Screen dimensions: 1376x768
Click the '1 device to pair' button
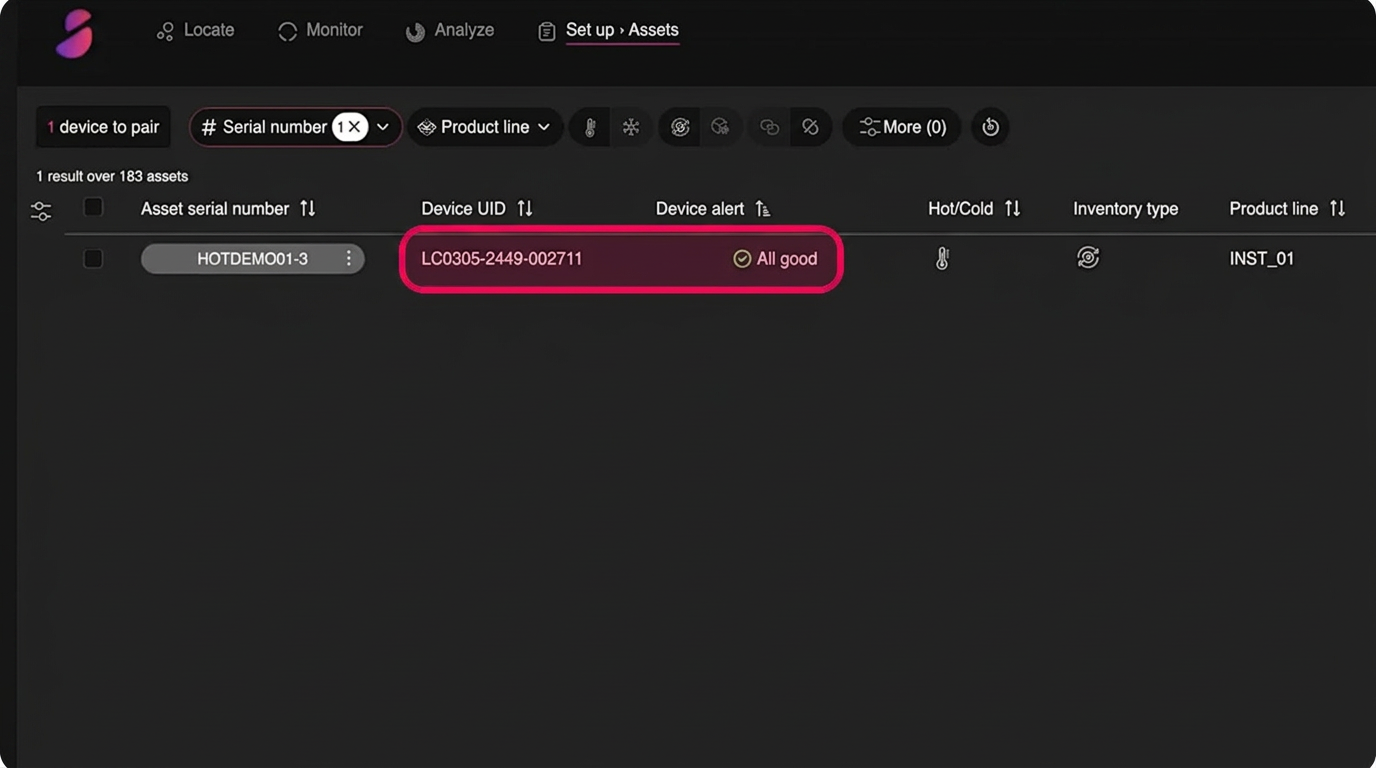pyautogui.click(x=103, y=127)
